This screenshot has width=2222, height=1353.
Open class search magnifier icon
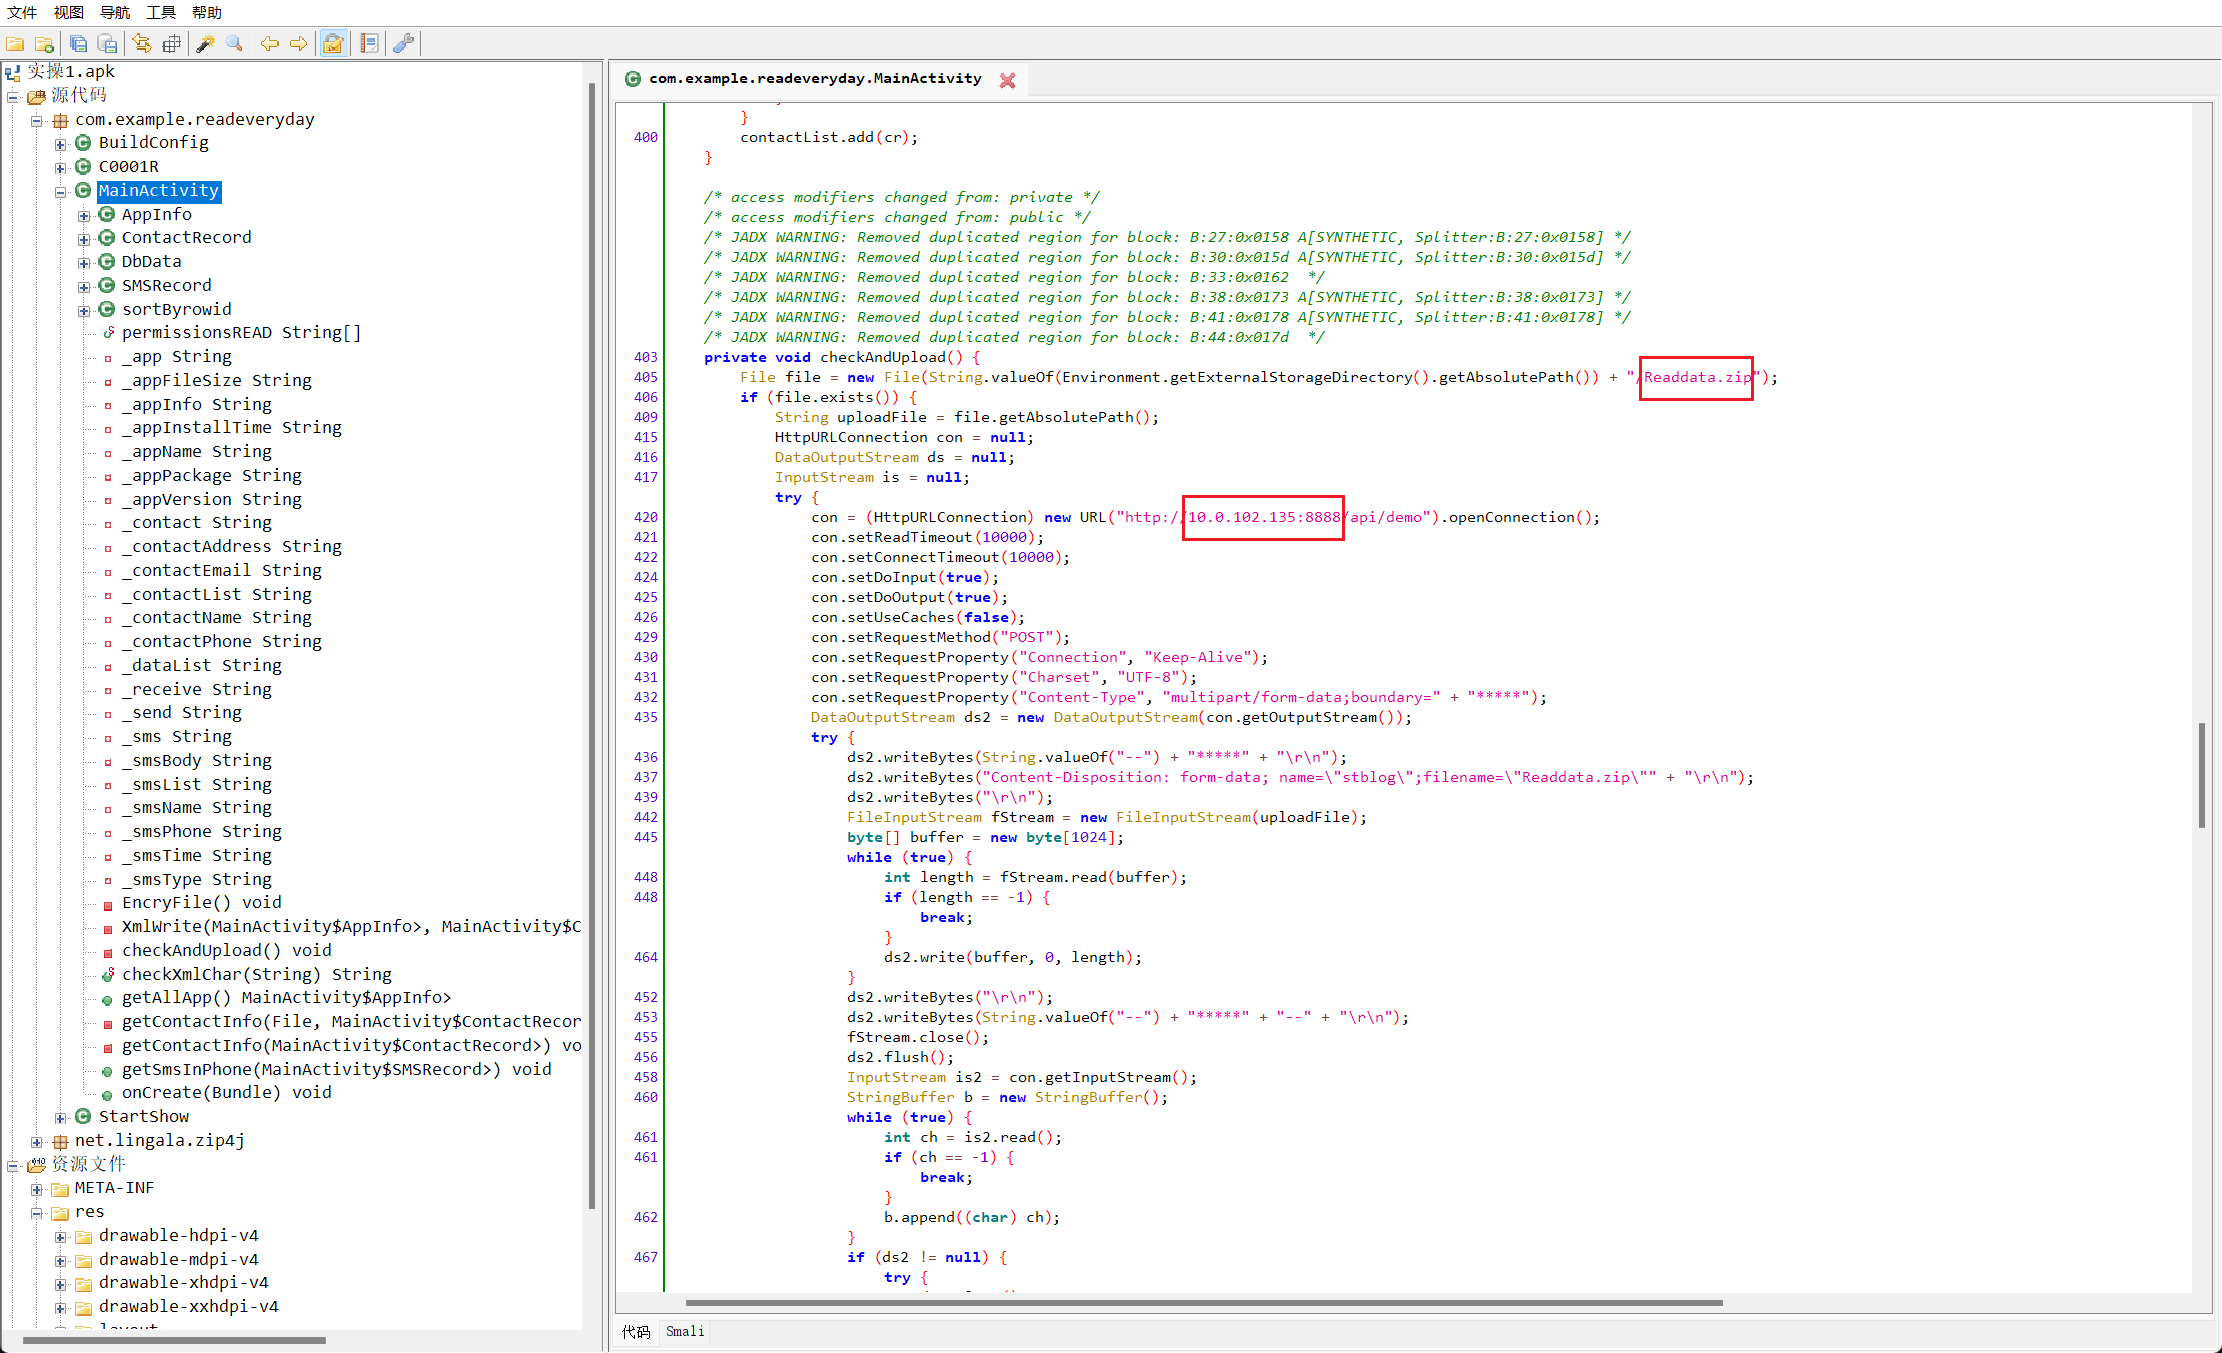(x=235, y=43)
